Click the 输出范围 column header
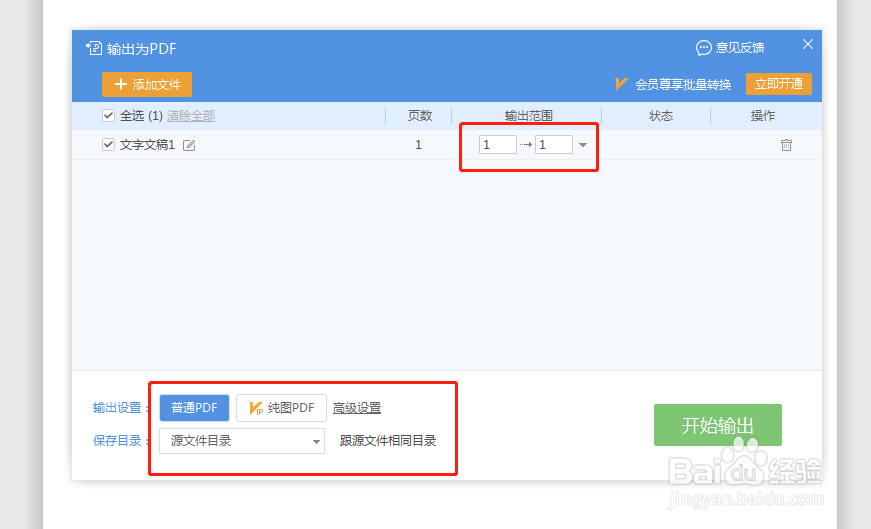This screenshot has height=529, width=871. pyautogui.click(x=528, y=116)
